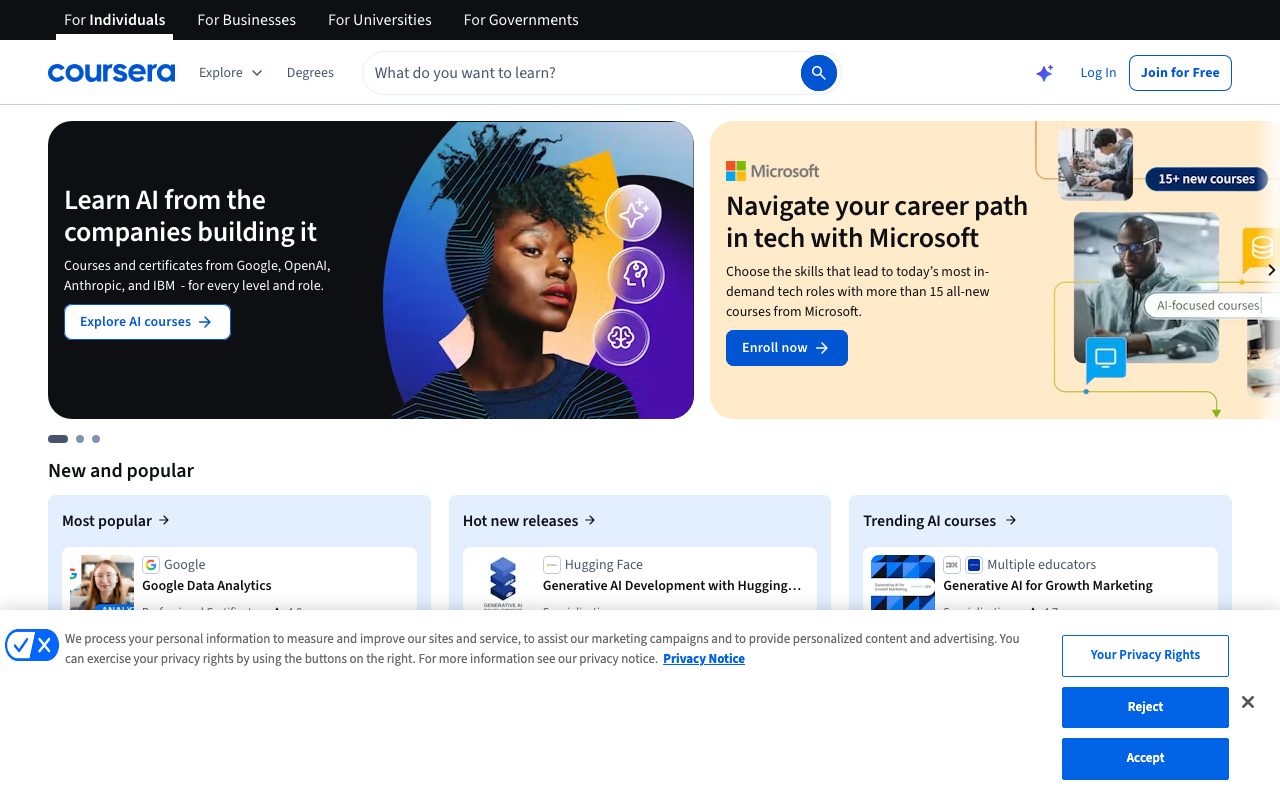
Task: Open the Generative AI for Growth Marketing title
Action: coord(1048,586)
